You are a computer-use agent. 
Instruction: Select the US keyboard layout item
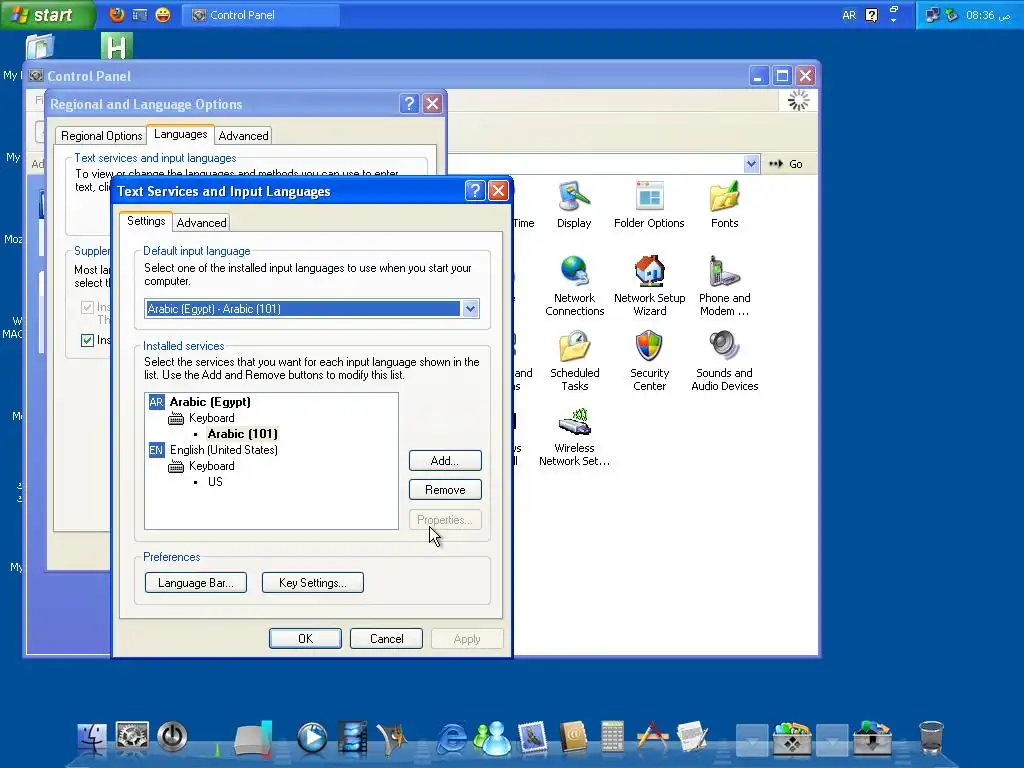[x=215, y=482]
